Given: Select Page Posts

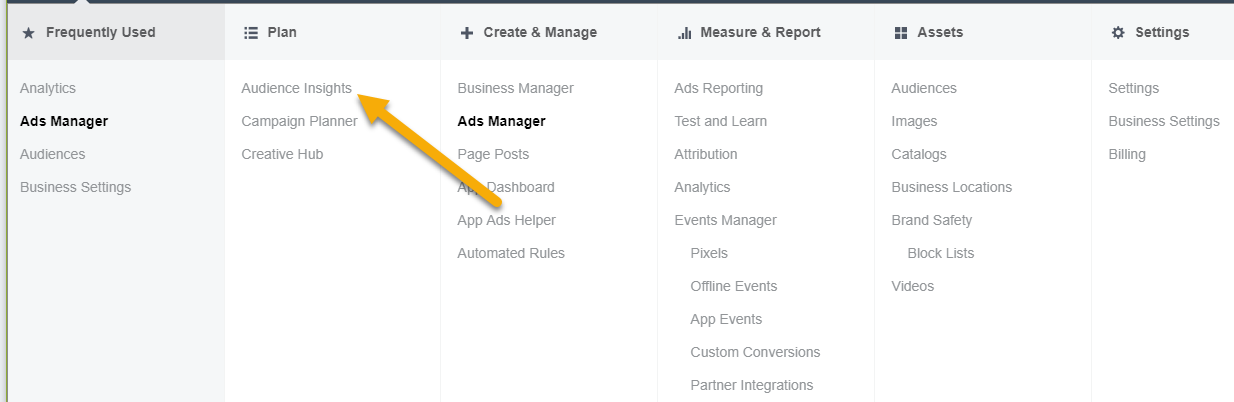Looking at the screenshot, I should tap(493, 154).
